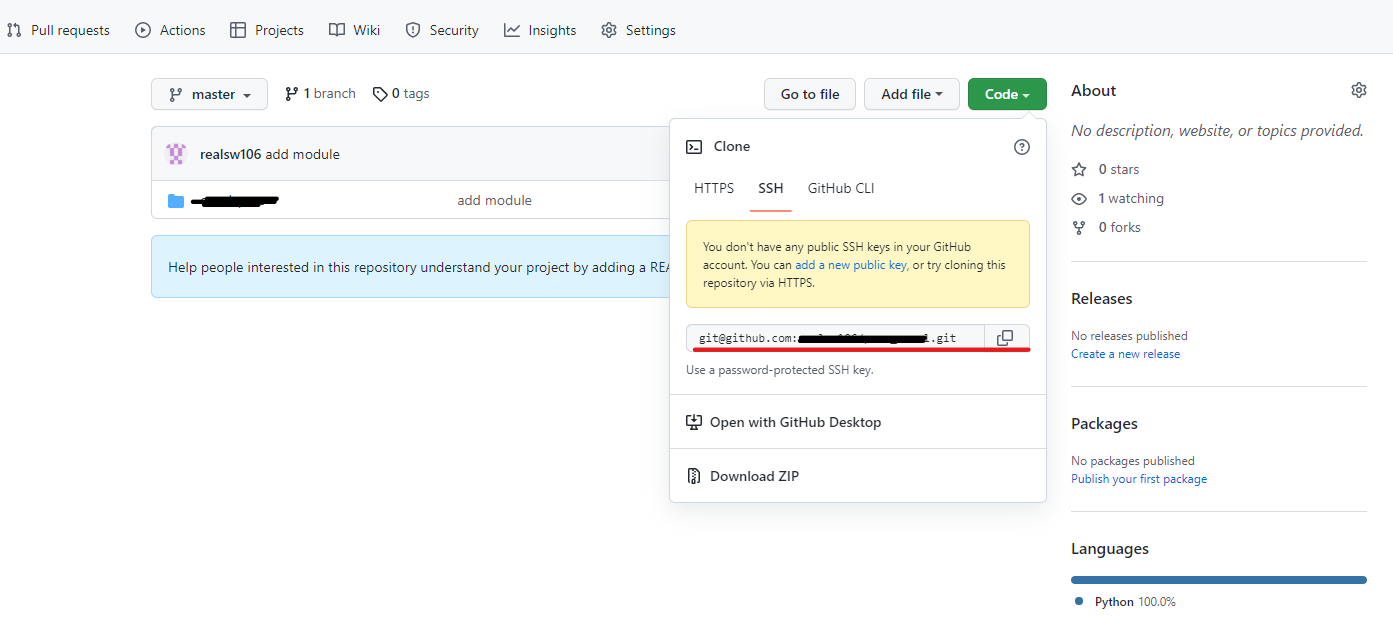Viewport: 1393px width, 639px height.
Task: Open the realsw106 profile link
Action: click(230, 154)
